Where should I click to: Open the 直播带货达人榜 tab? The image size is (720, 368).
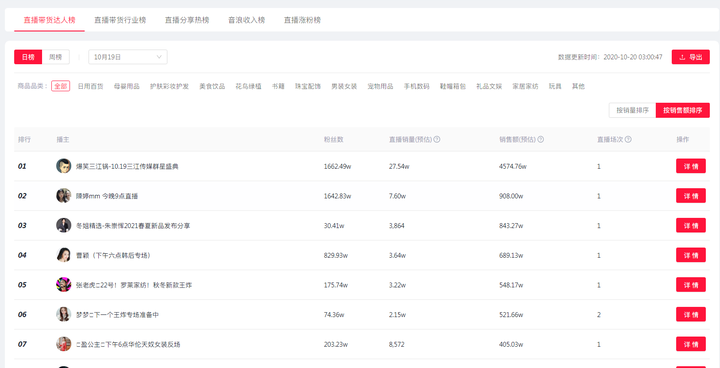(50, 20)
